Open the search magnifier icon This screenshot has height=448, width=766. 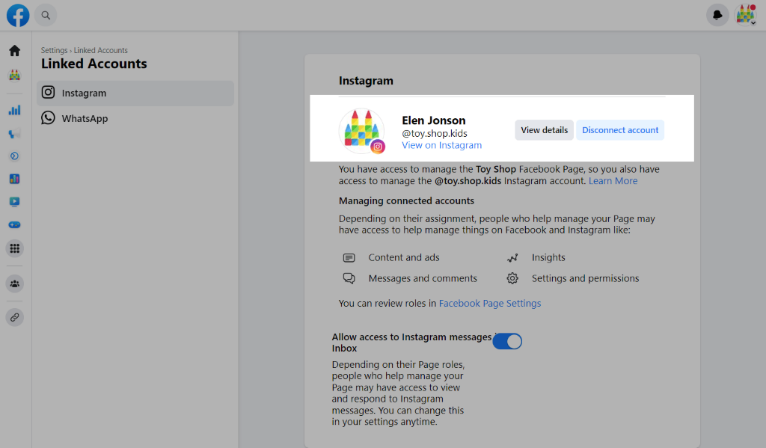(x=46, y=15)
